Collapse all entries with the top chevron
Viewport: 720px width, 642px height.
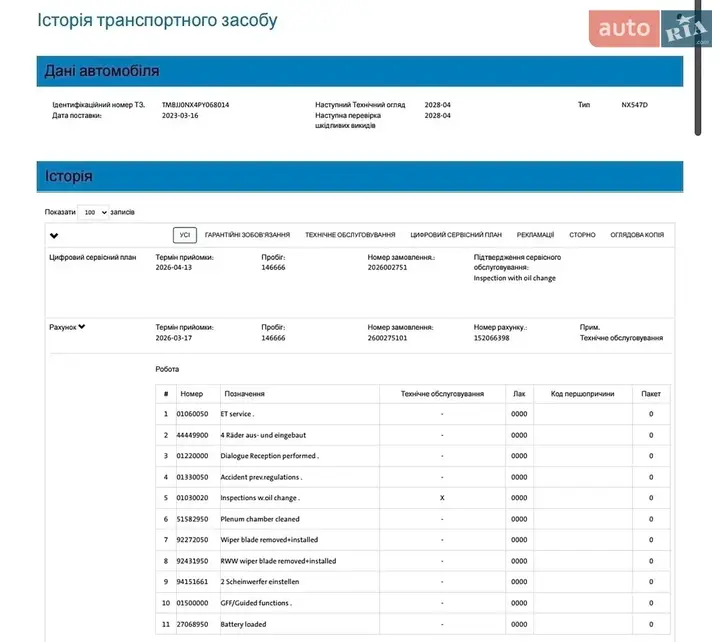(54, 236)
